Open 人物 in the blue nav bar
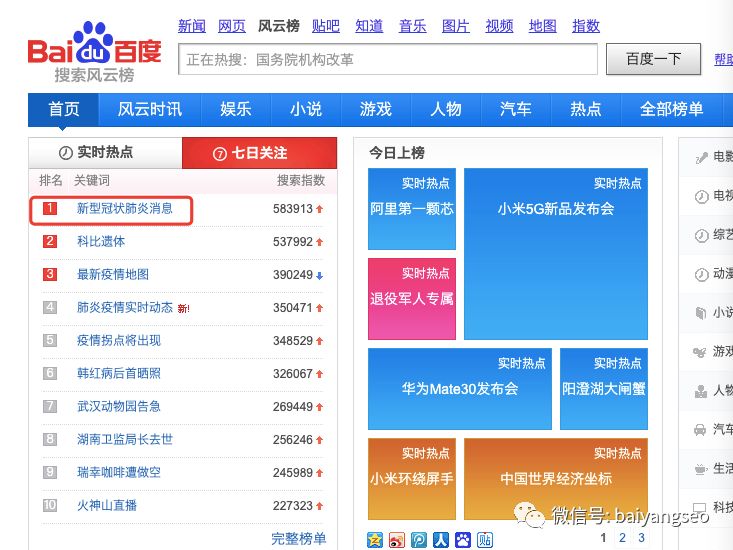Image resolution: width=733 pixels, height=550 pixels. click(x=446, y=109)
